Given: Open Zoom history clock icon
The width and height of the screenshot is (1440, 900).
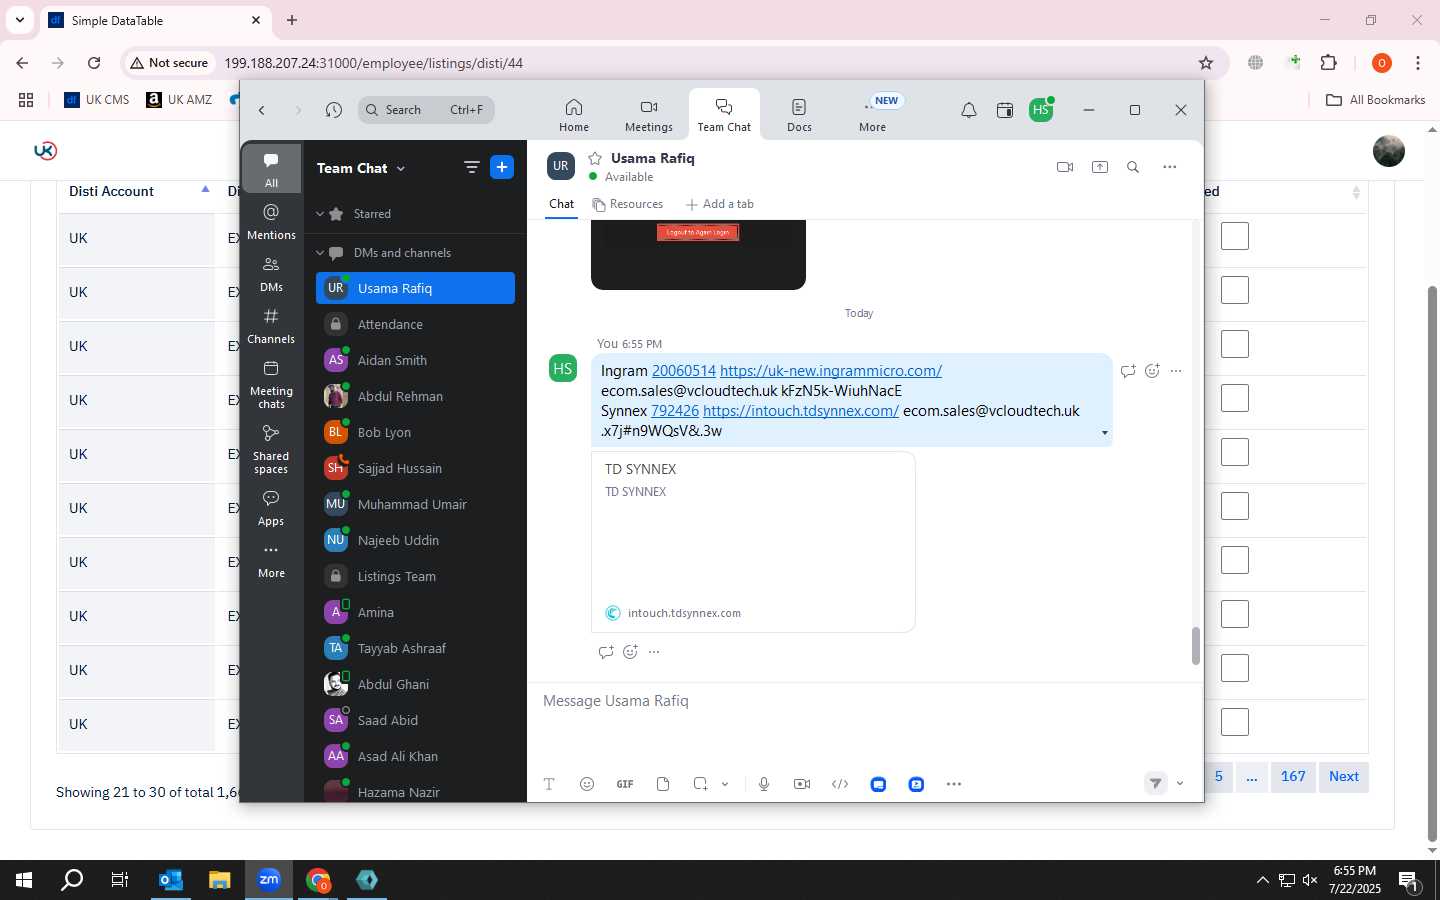Looking at the screenshot, I should pyautogui.click(x=334, y=110).
